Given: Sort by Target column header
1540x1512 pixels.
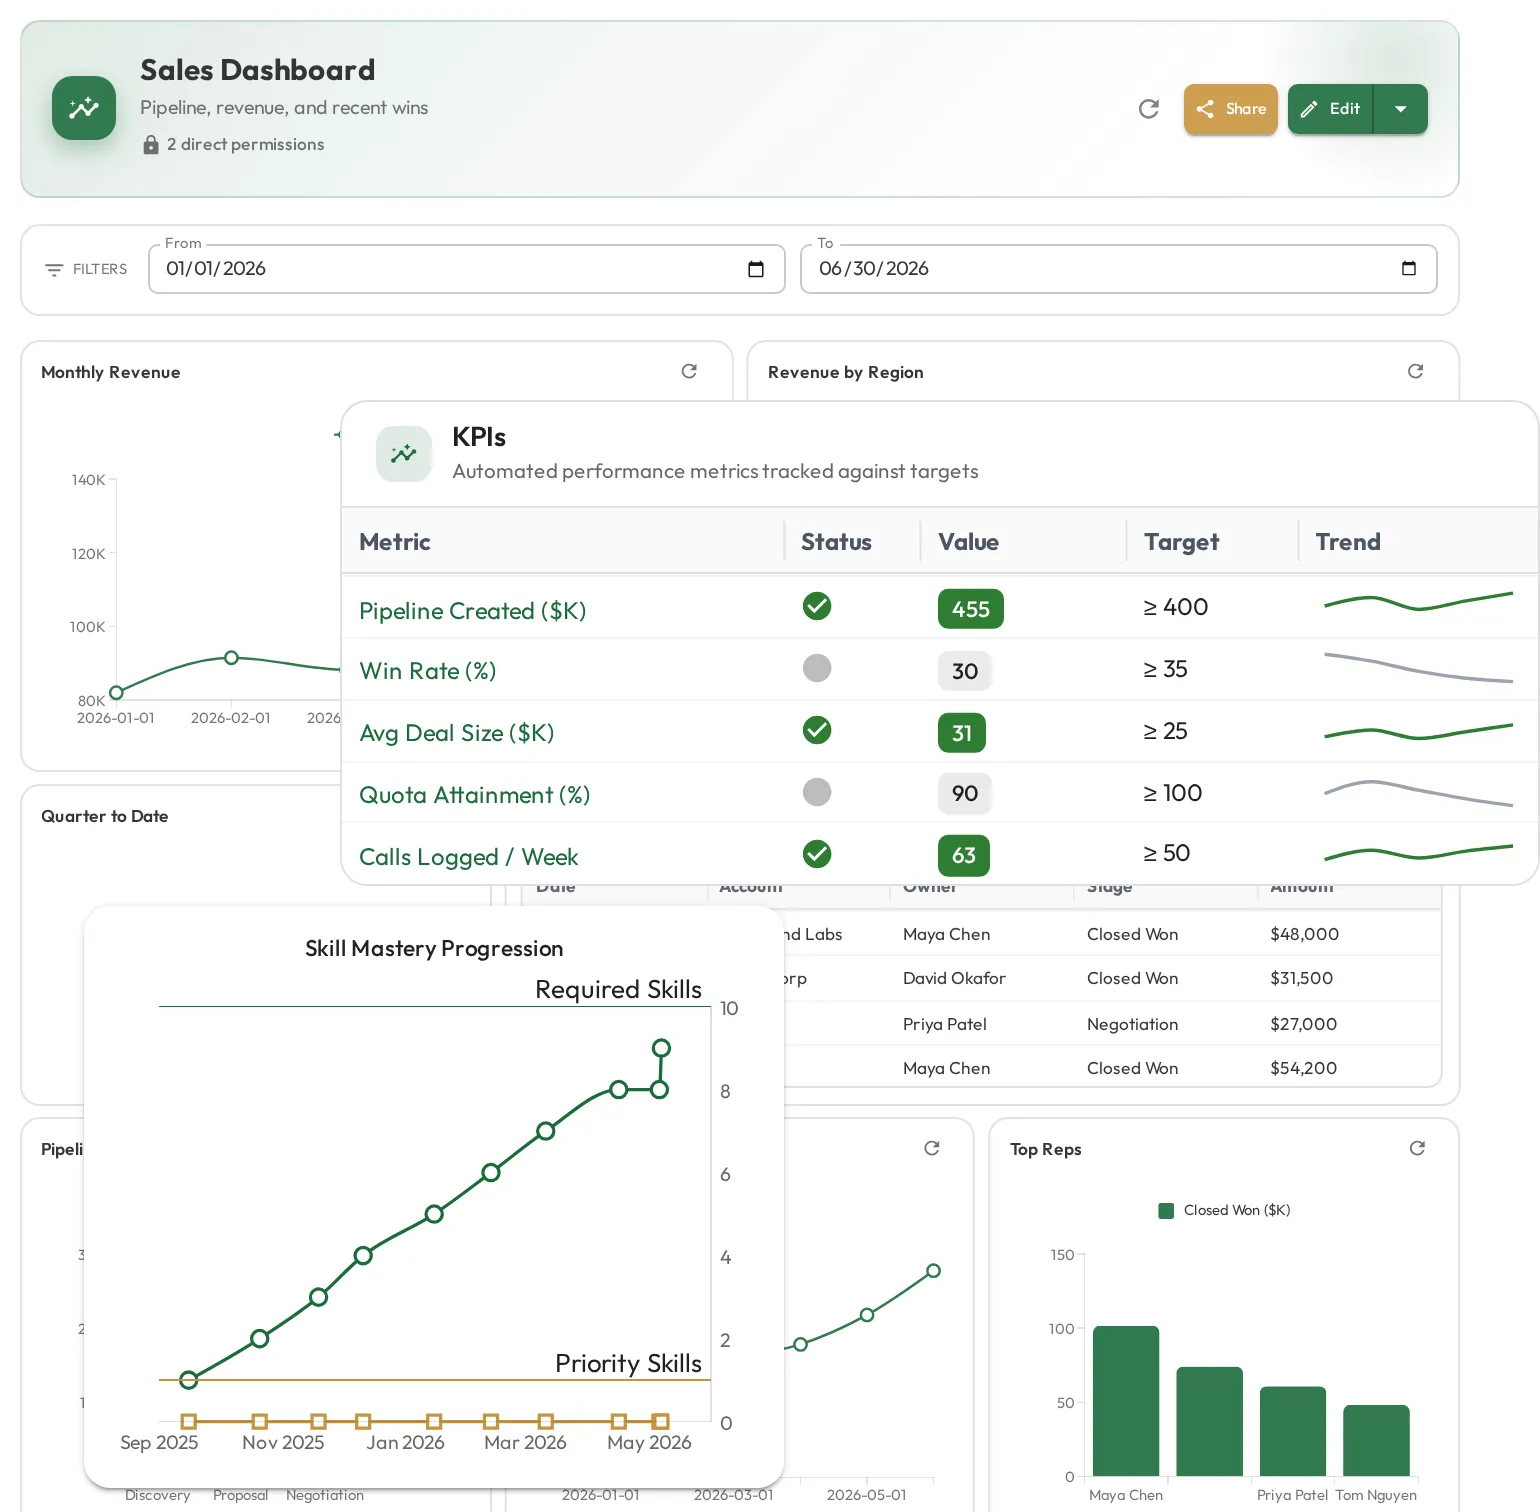Looking at the screenshot, I should click(x=1181, y=542).
